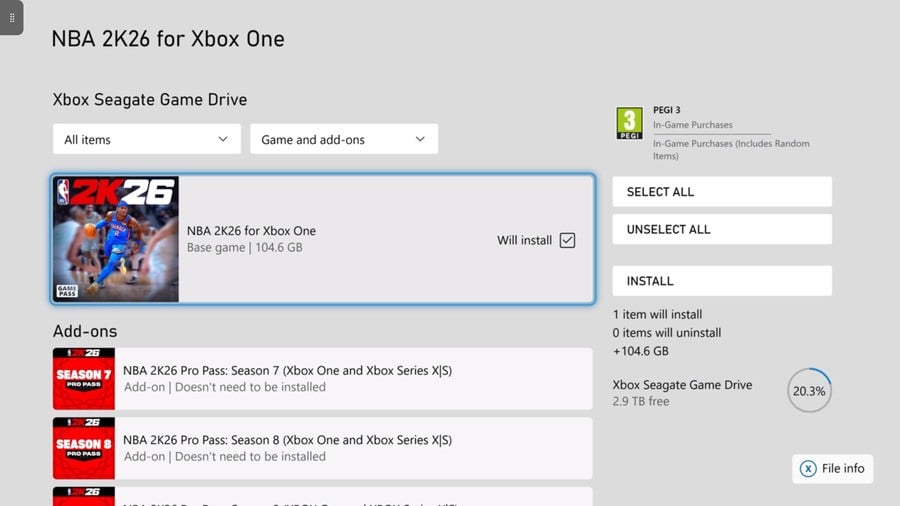Select the Season 8 Pro Pass thumbnail
Viewport: 900px width, 506px height.
(84, 448)
